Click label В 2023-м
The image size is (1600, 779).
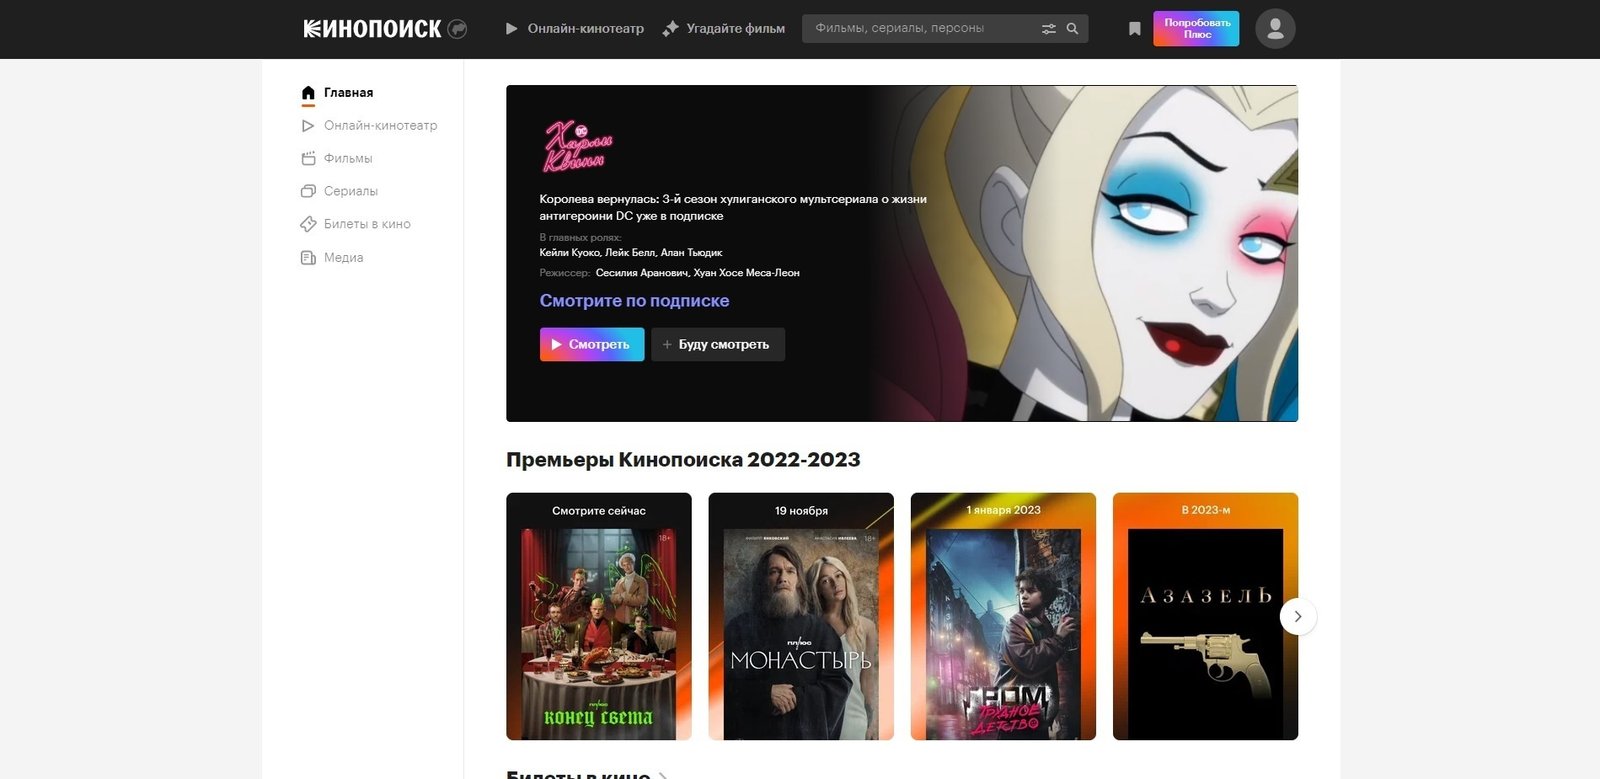1205,511
